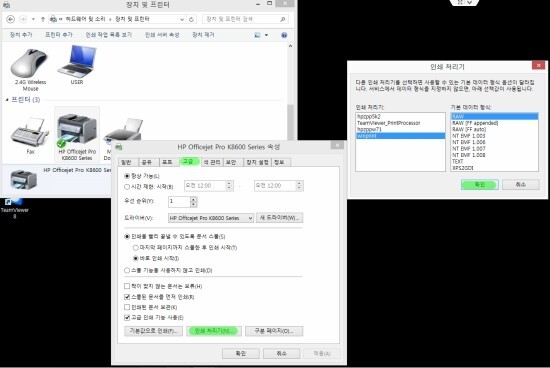Select the 2.4G Wireless Mouse device icon
Image resolution: width=550 pixels, height=368 pixels.
tap(29, 63)
